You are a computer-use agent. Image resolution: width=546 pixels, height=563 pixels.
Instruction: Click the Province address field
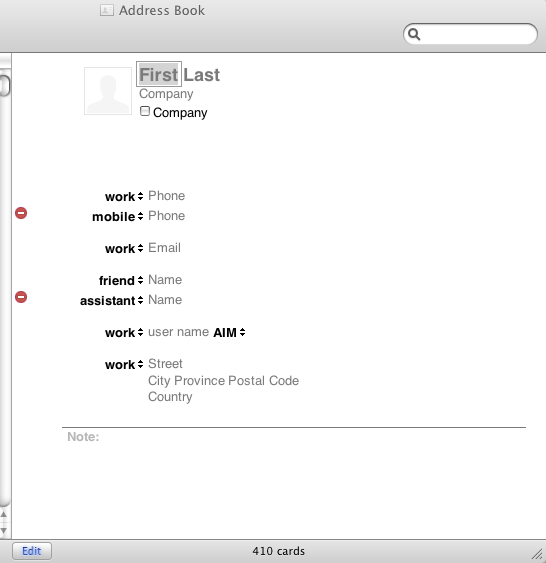tap(199, 381)
